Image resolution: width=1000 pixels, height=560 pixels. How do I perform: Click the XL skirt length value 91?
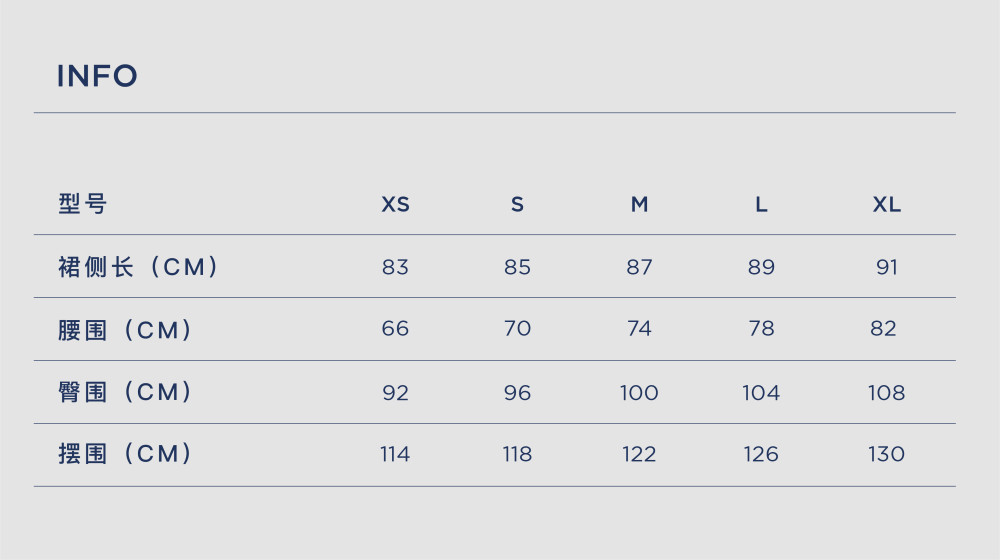[x=886, y=267]
